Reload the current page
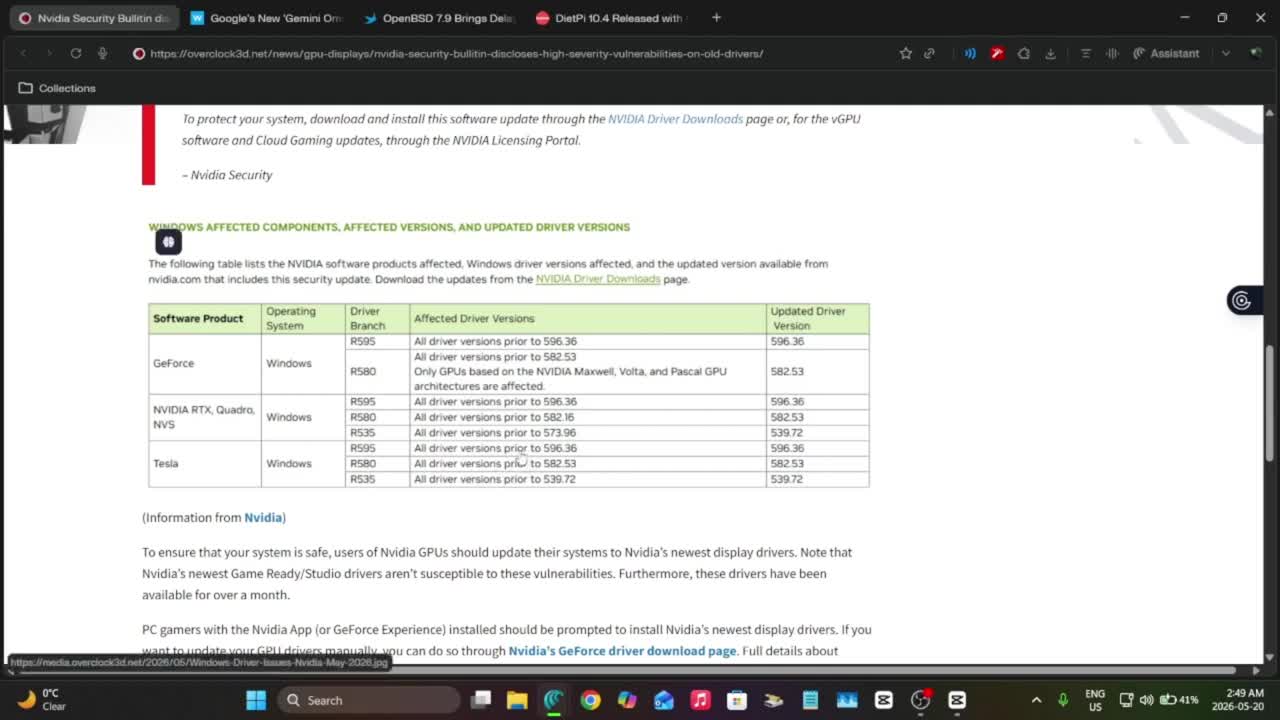This screenshot has width=1280, height=720. [x=76, y=53]
